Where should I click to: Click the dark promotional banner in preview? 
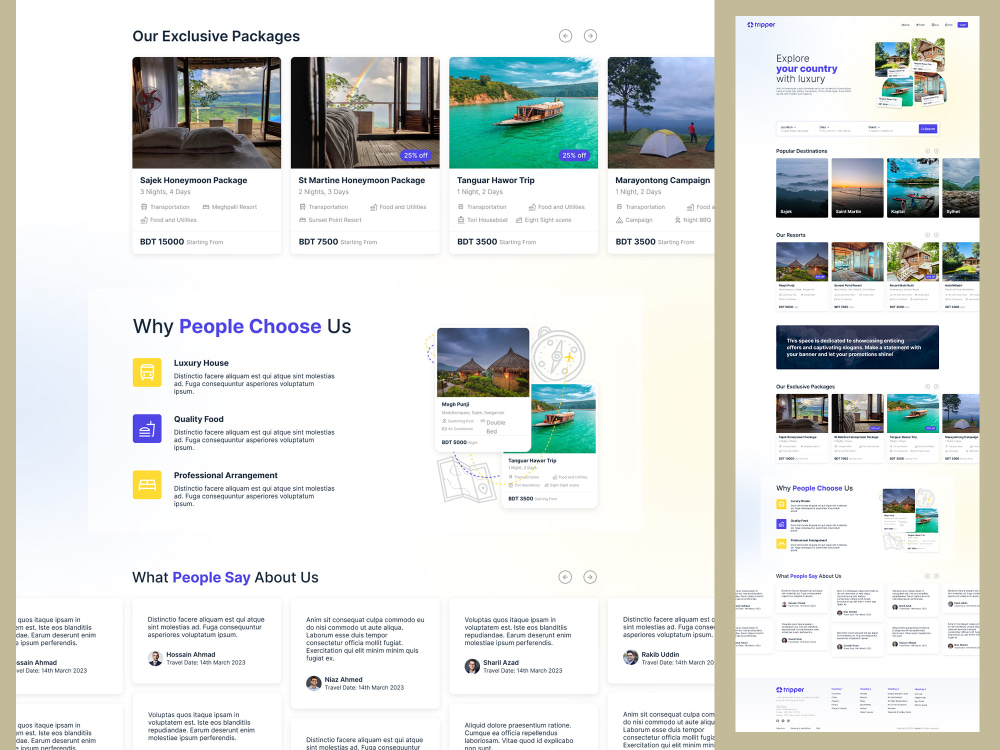(x=857, y=347)
